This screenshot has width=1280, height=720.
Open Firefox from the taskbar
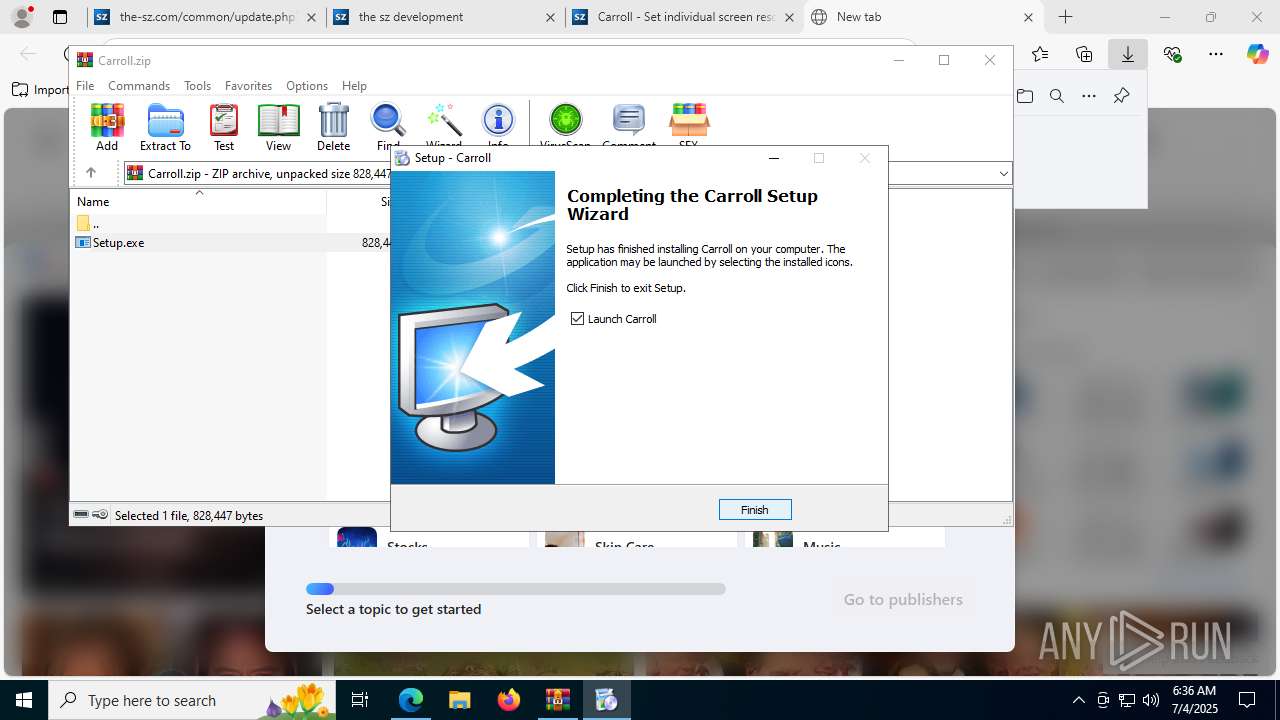point(508,700)
